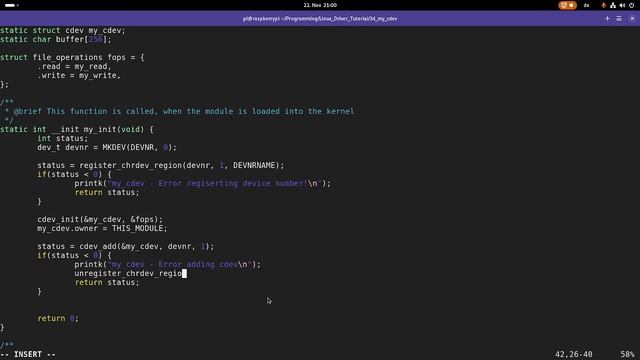This screenshot has height=360, width=640.
Task: Click 'cdev_init(&my_cdev, &fops);' line
Action: coord(100,219)
